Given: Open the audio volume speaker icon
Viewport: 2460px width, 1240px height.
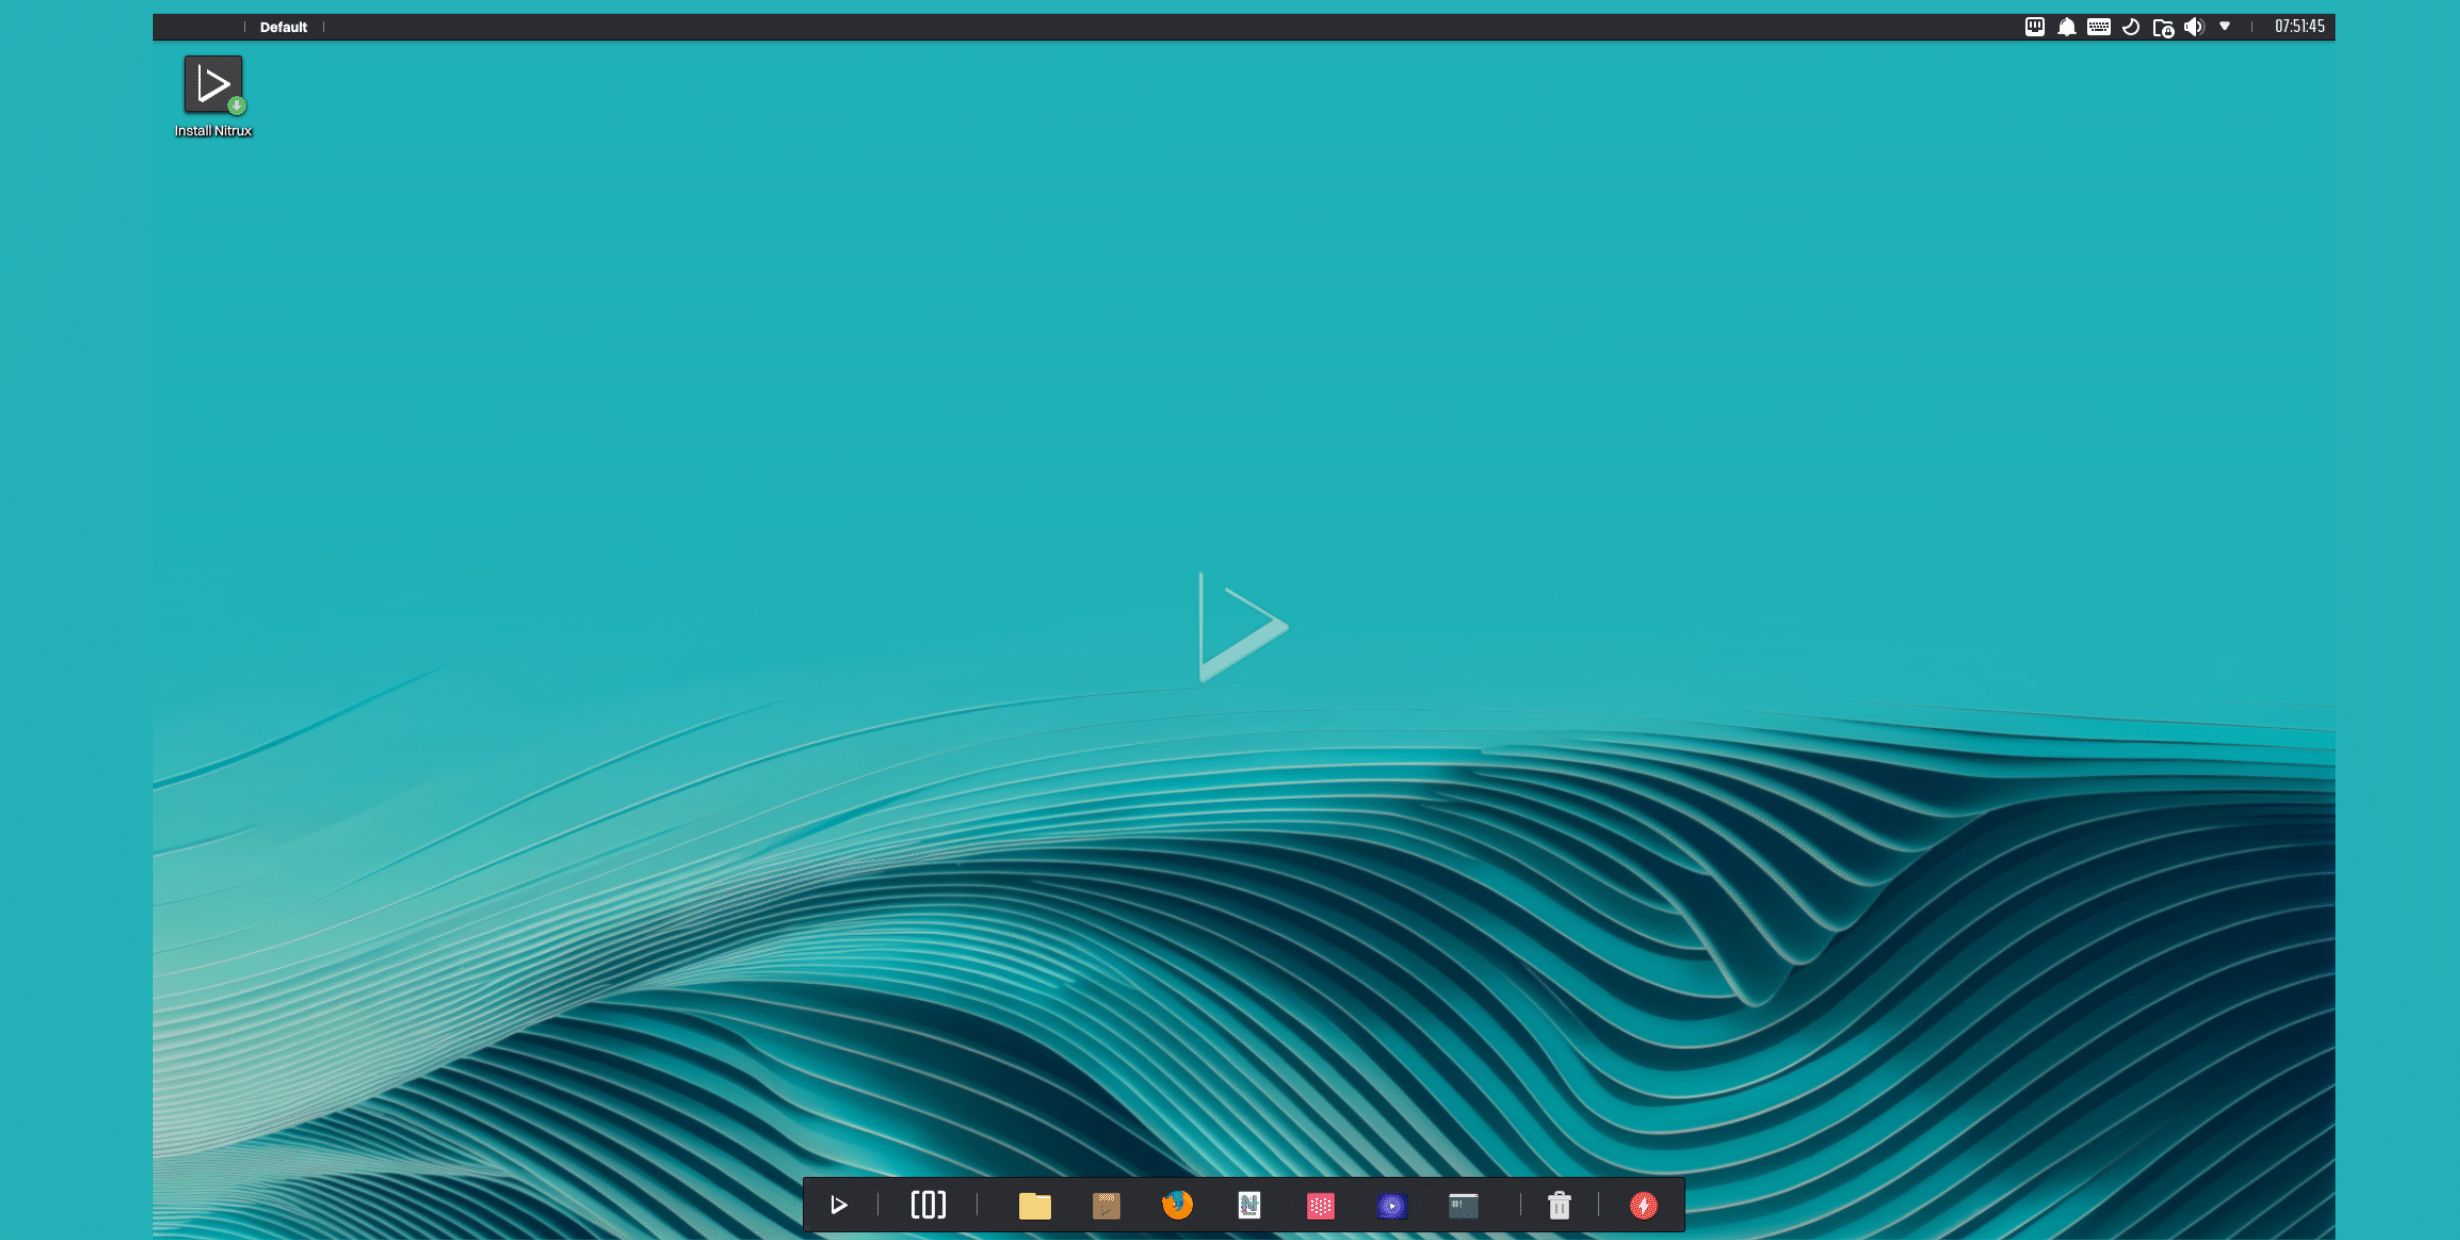Looking at the screenshot, I should [2194, 27].
